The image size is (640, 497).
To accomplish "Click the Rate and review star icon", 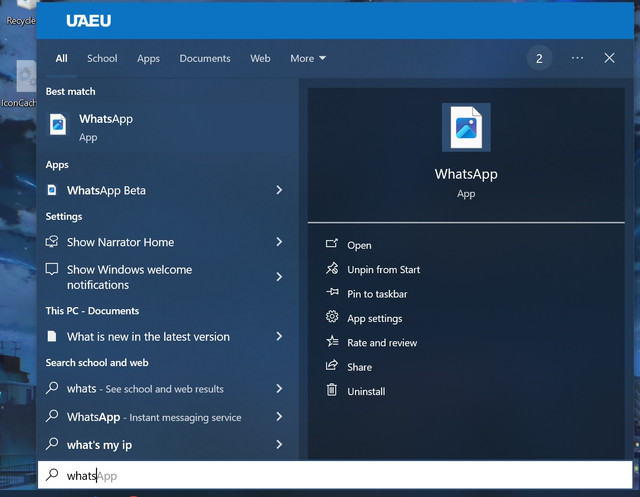I will pyautogui.click(x=332, y=341).
